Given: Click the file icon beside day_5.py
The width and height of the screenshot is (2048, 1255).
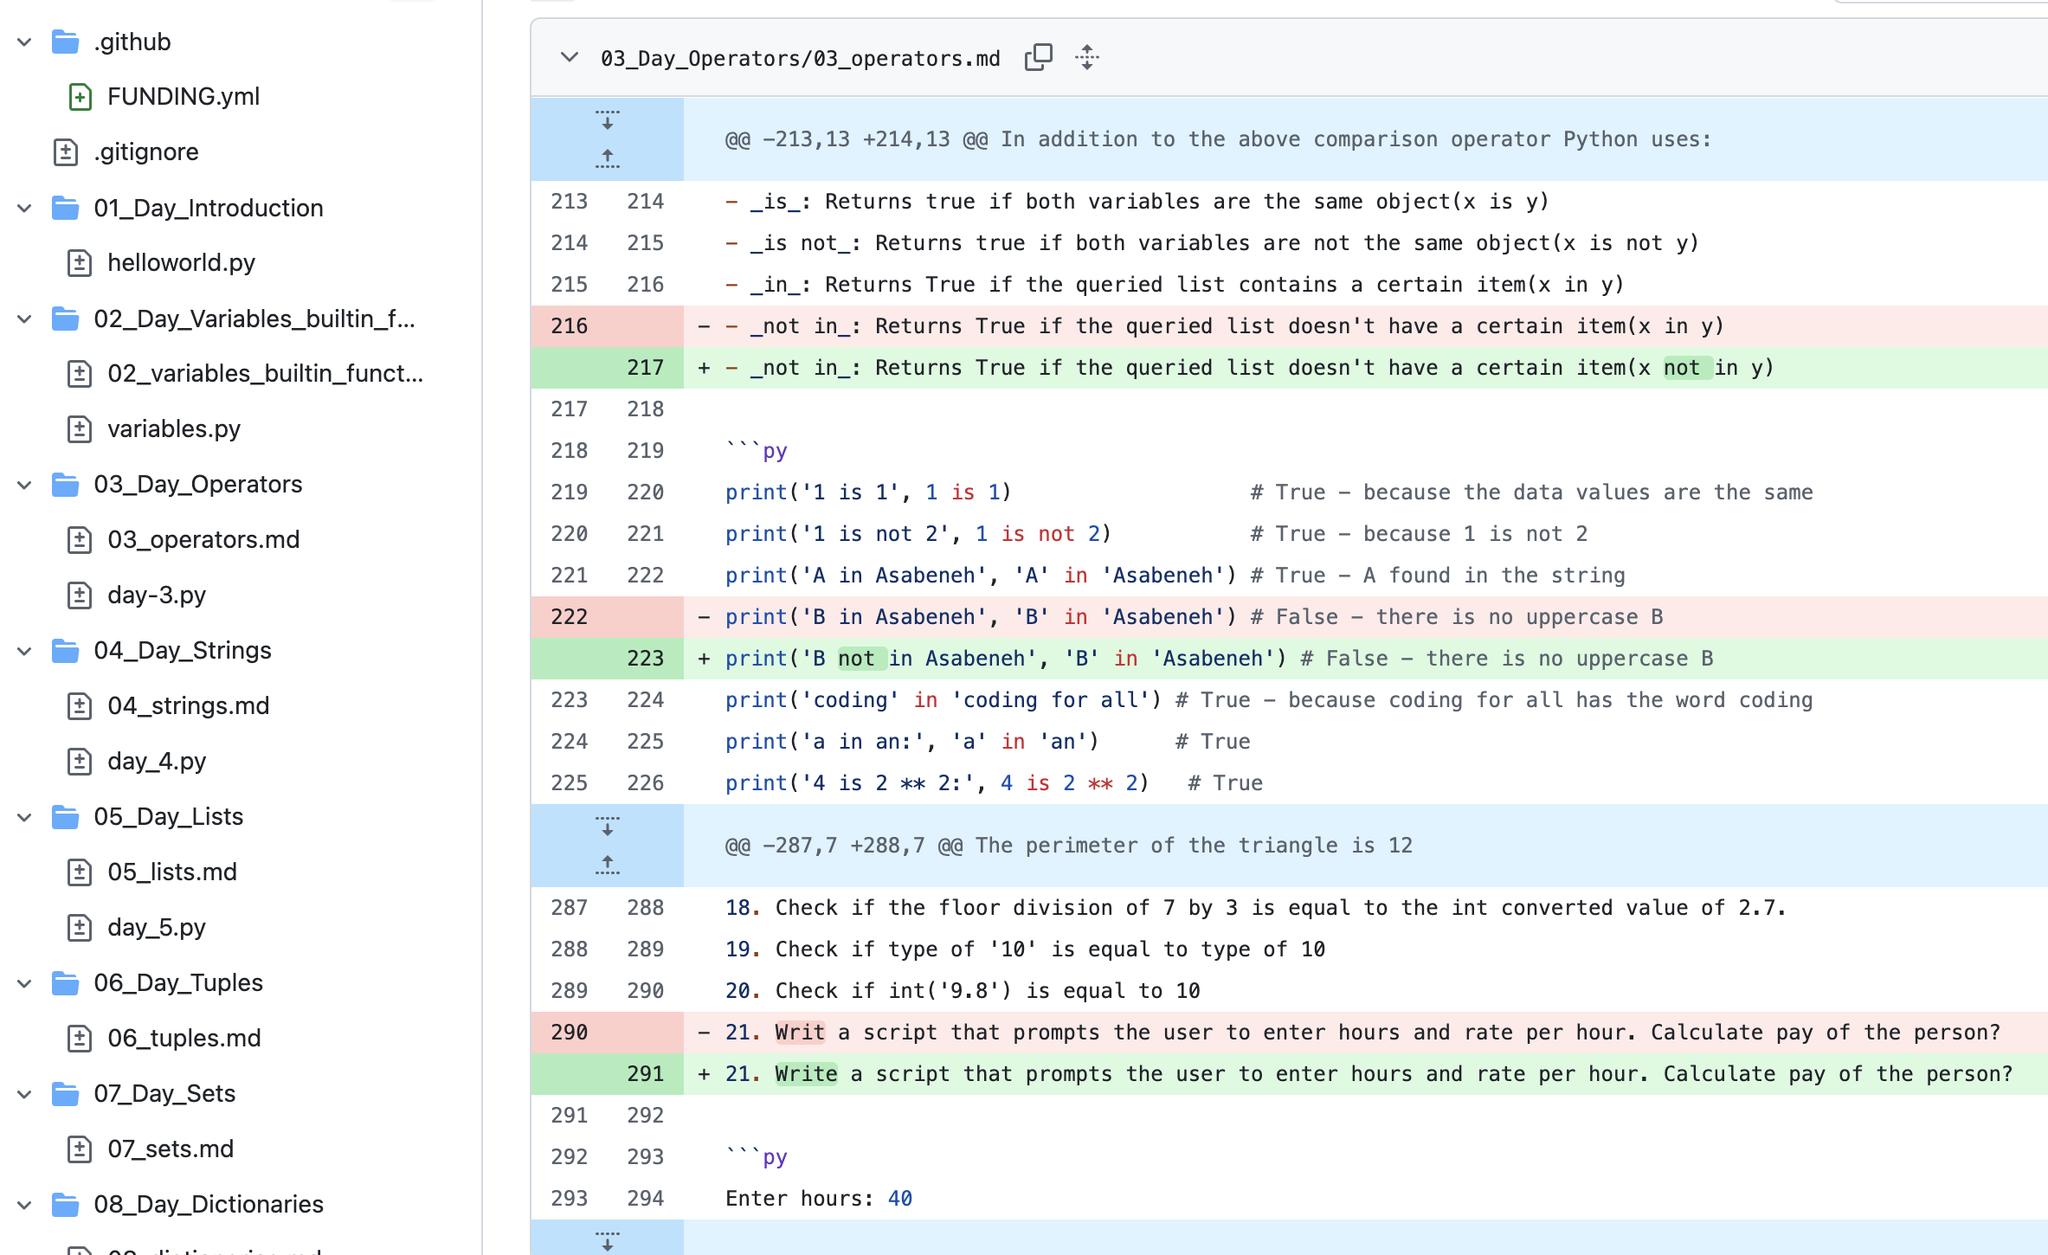Looking at the screenshot, I should coord(80,927).
